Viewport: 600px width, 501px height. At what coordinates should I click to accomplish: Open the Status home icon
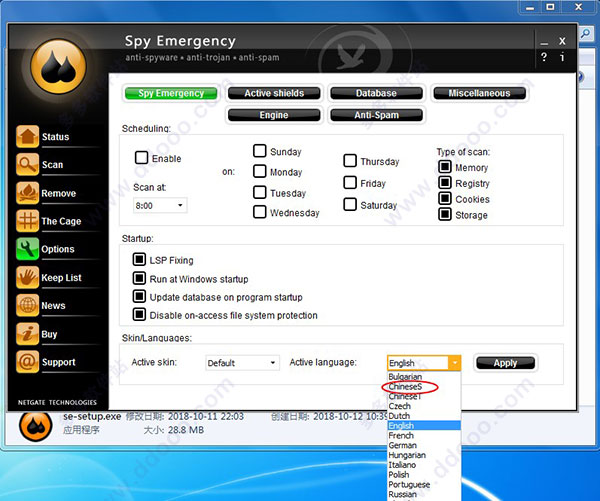tap(28, 136)
